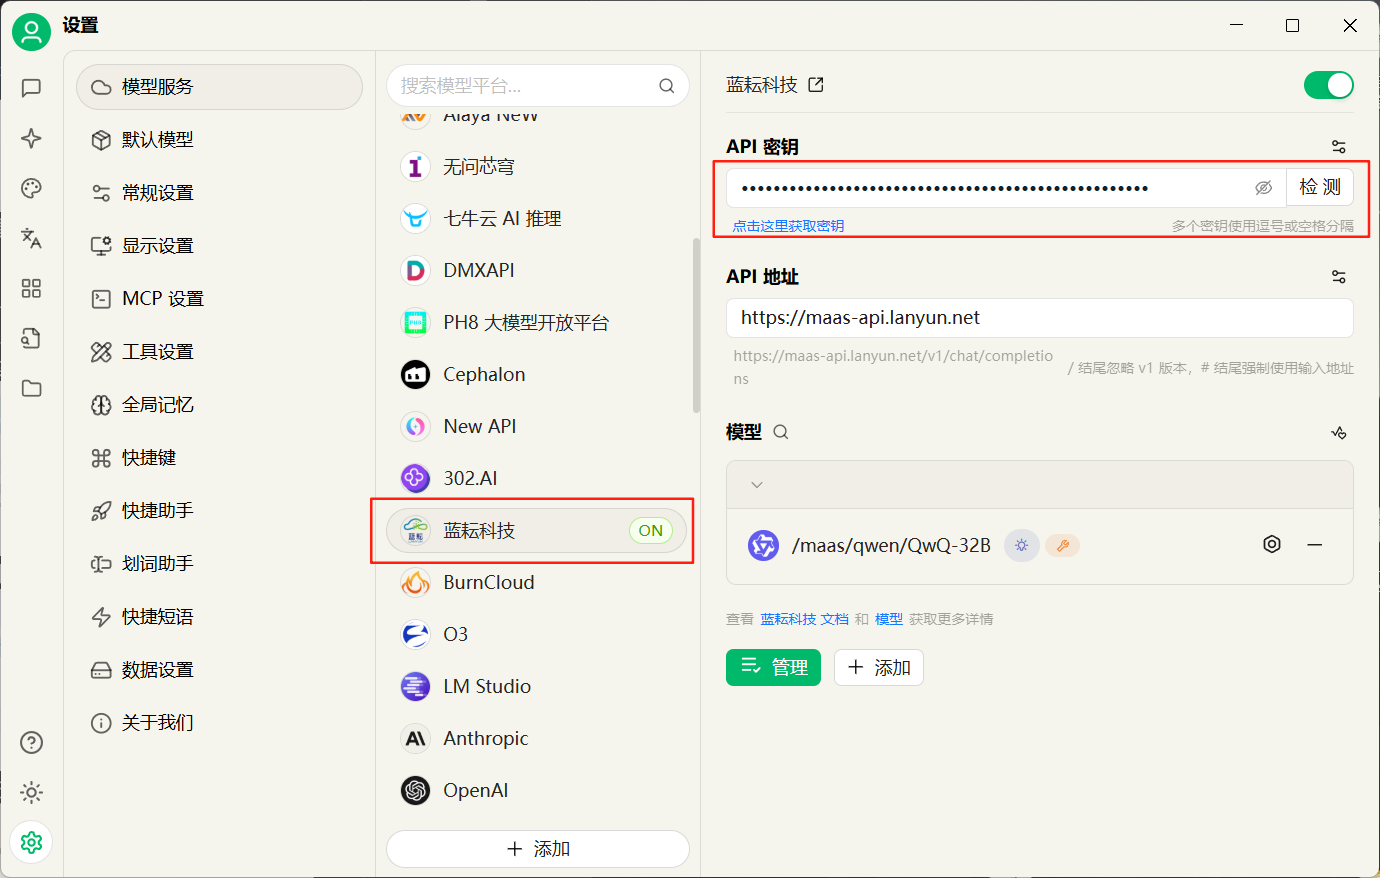The width and height of the screenshot is (1380, 878).
Task: Open 显示设置 in settings menu
Action: [219, 246]
